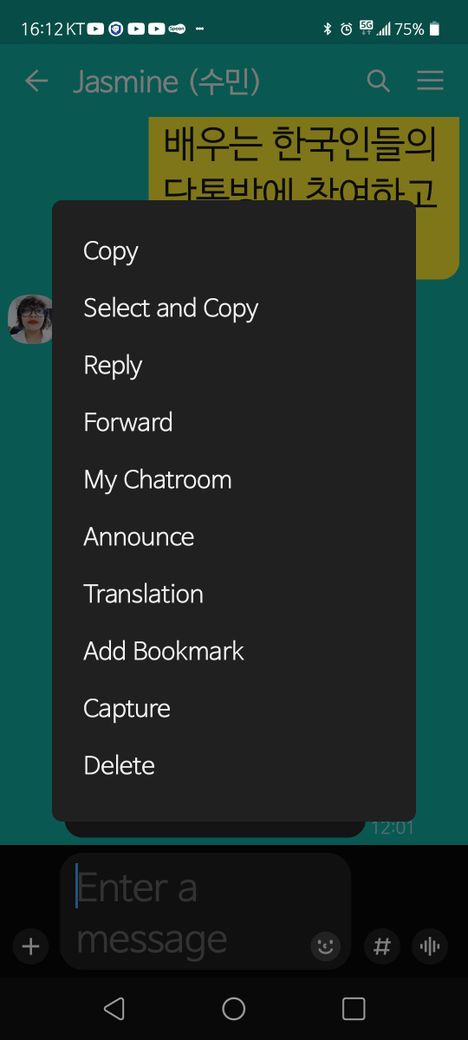Tap the Android home navigation button
Image resolution: width=468 pixels, height=1040 pixels.
233,1009
